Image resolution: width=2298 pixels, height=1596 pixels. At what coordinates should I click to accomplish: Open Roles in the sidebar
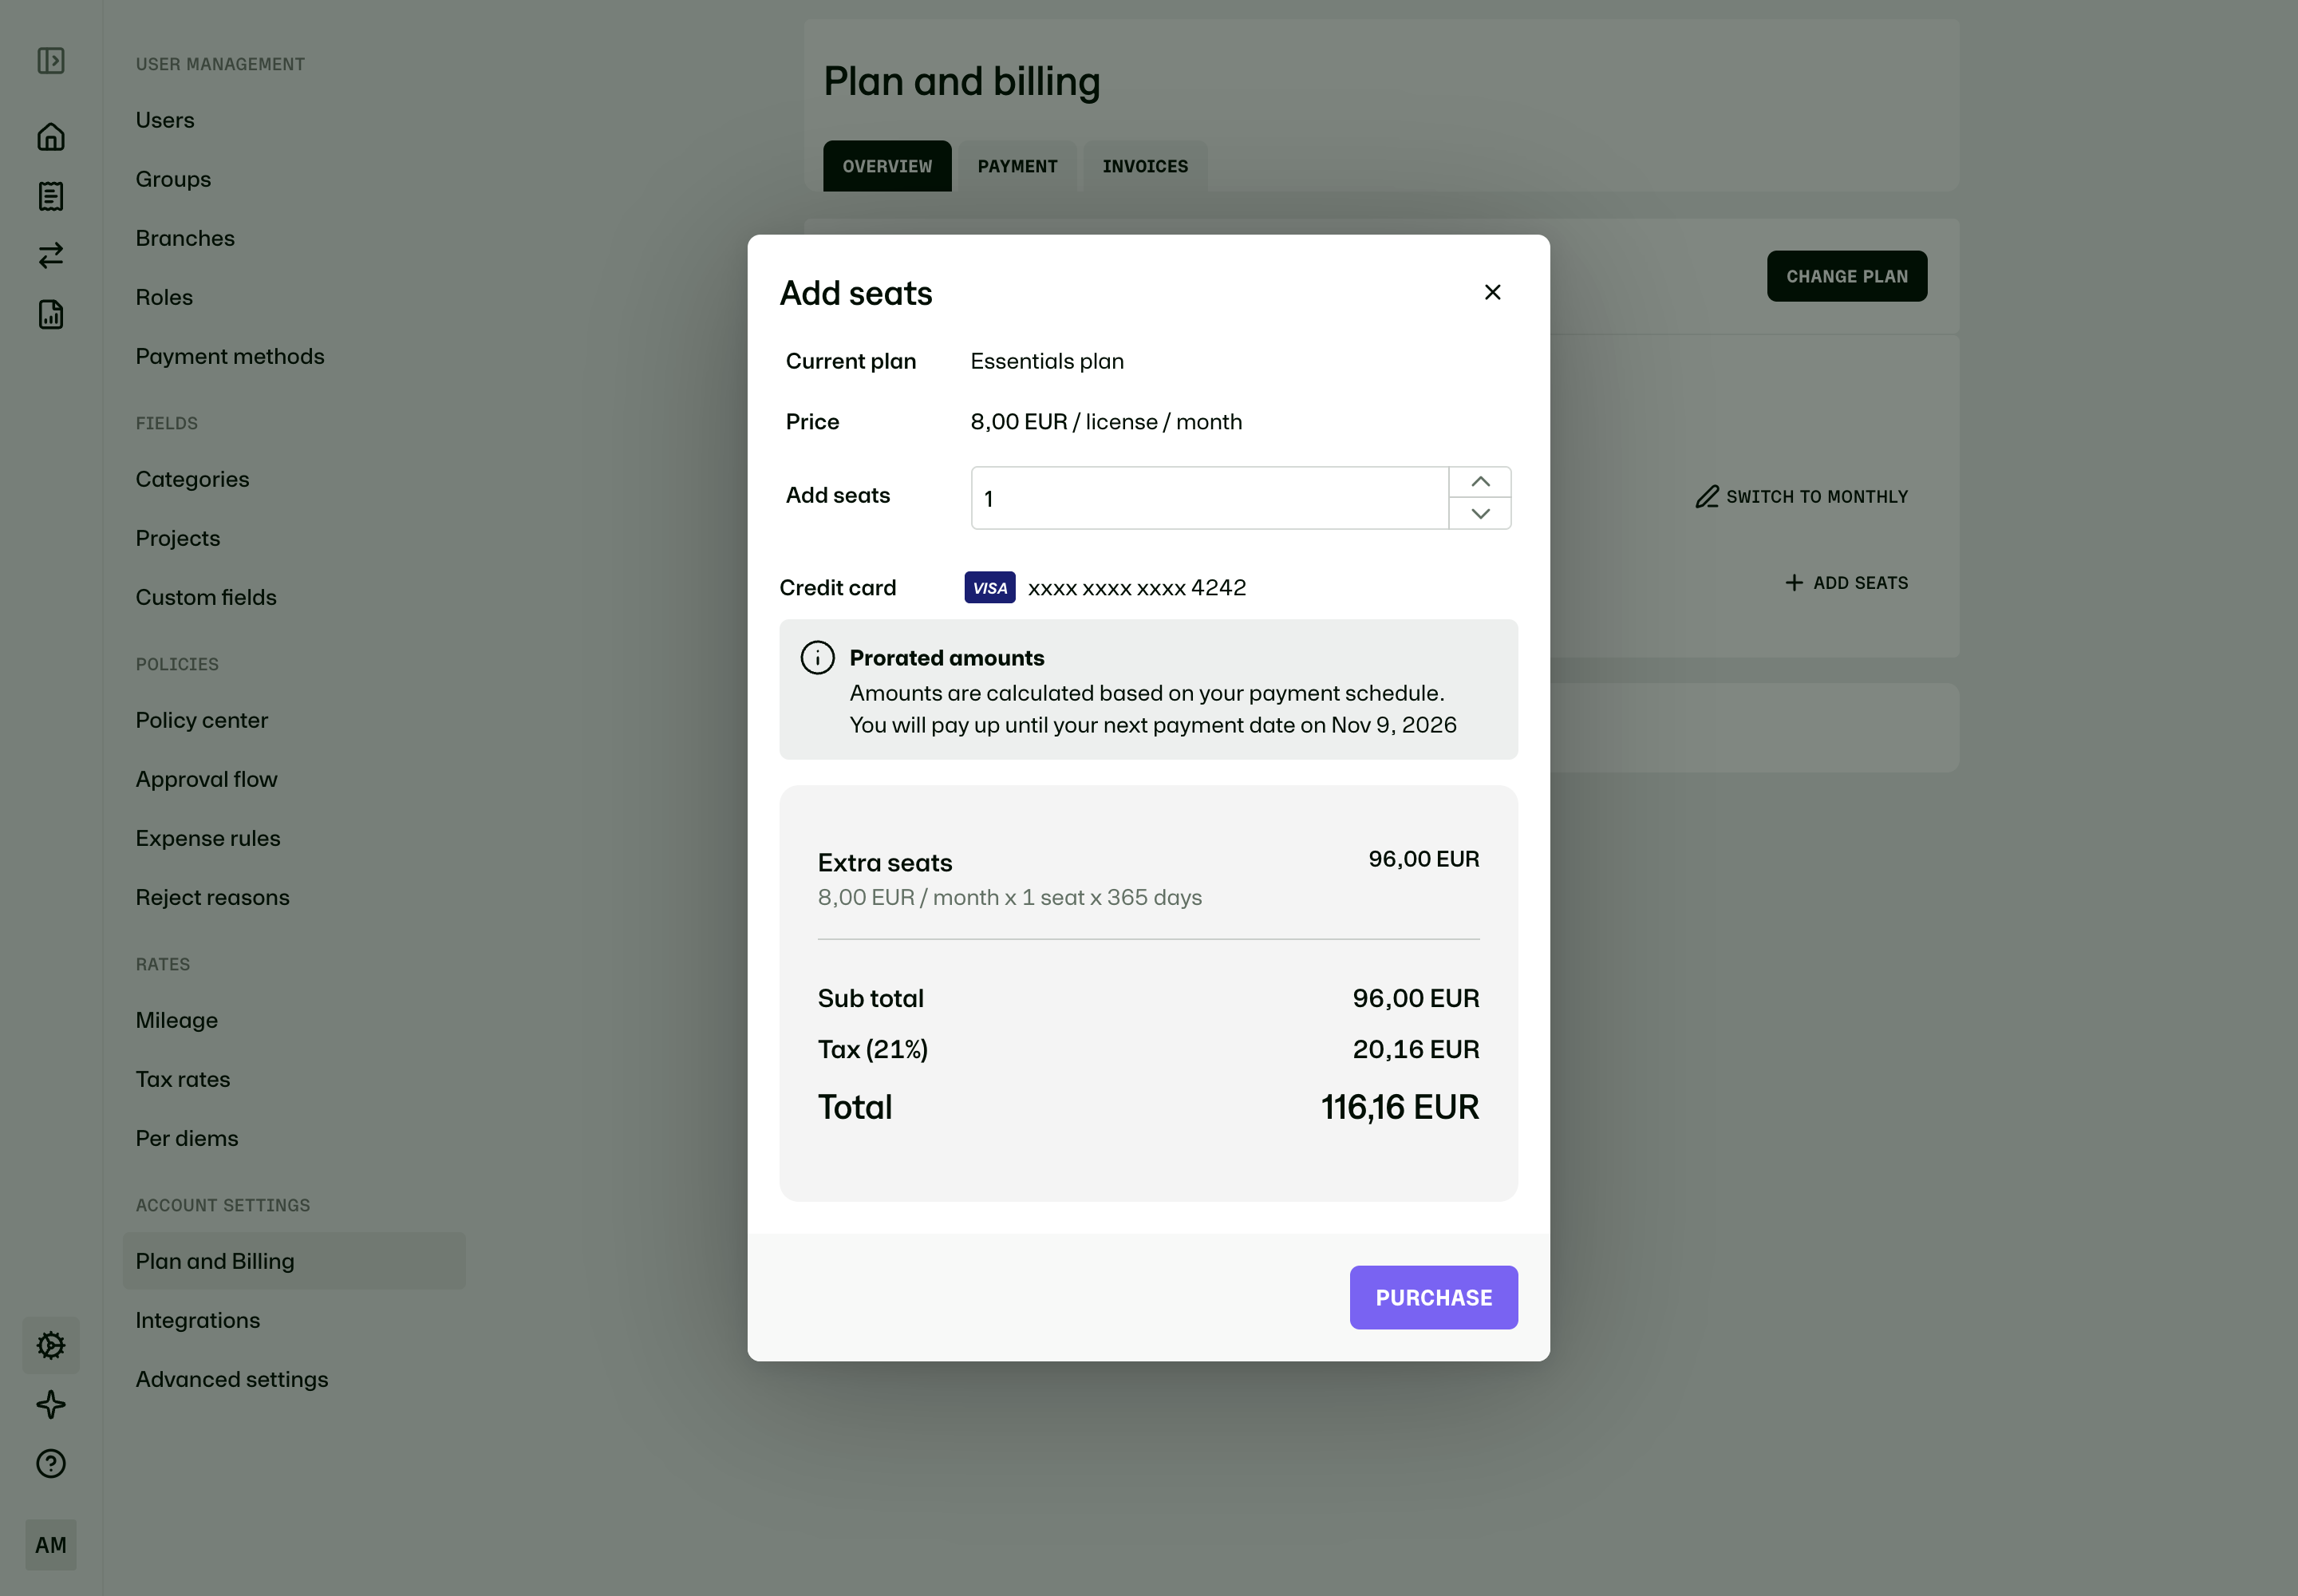coord(164,297)
